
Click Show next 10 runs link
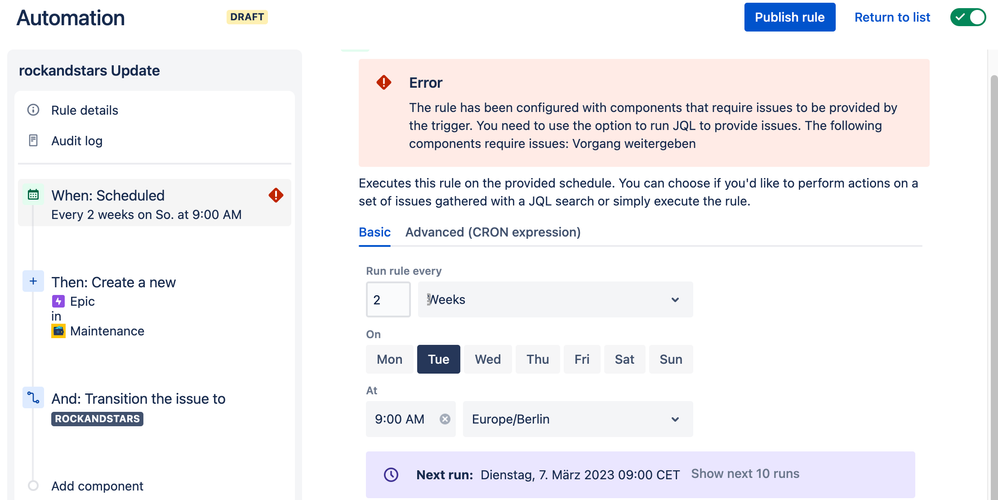(745, 474)
